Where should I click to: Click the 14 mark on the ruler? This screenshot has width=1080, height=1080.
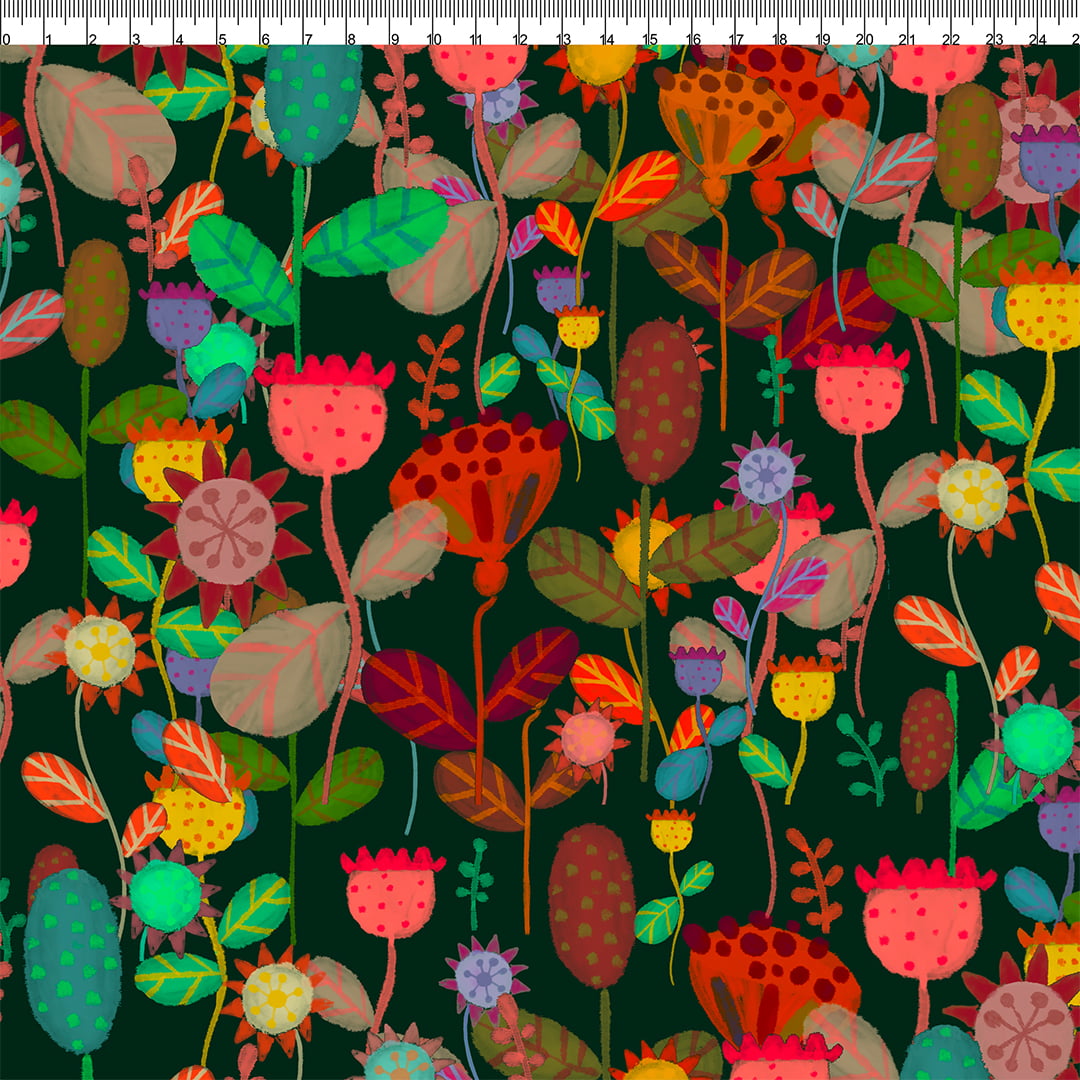coord(606,39)
